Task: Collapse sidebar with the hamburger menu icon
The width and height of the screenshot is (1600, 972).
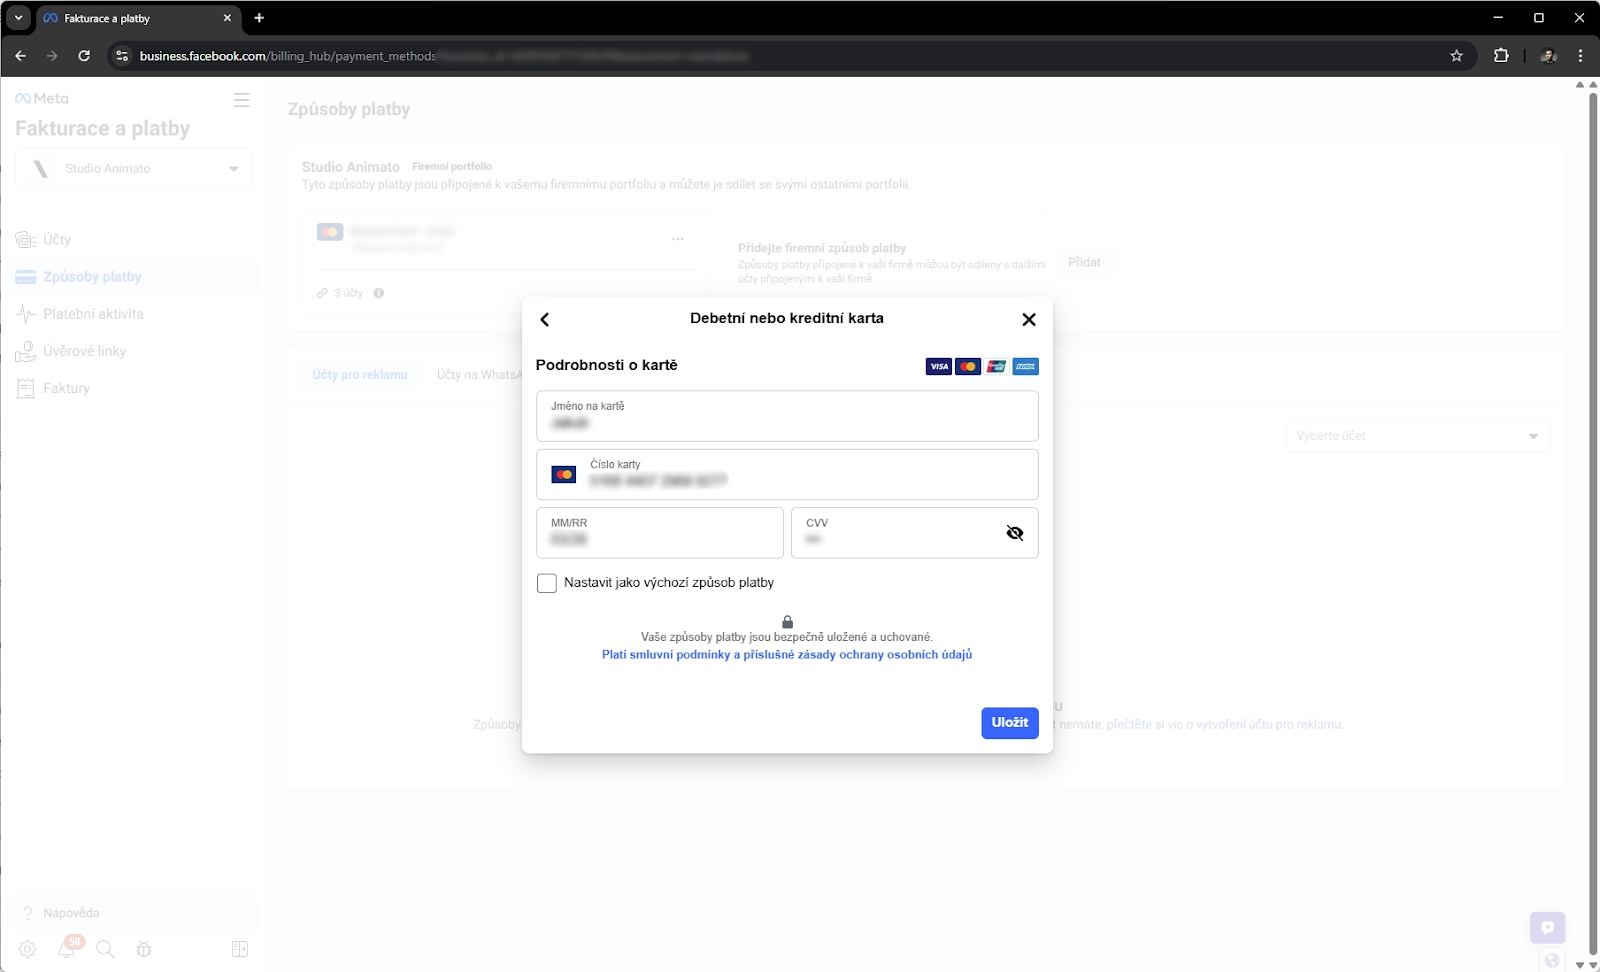Action: [x=241, y=100]
